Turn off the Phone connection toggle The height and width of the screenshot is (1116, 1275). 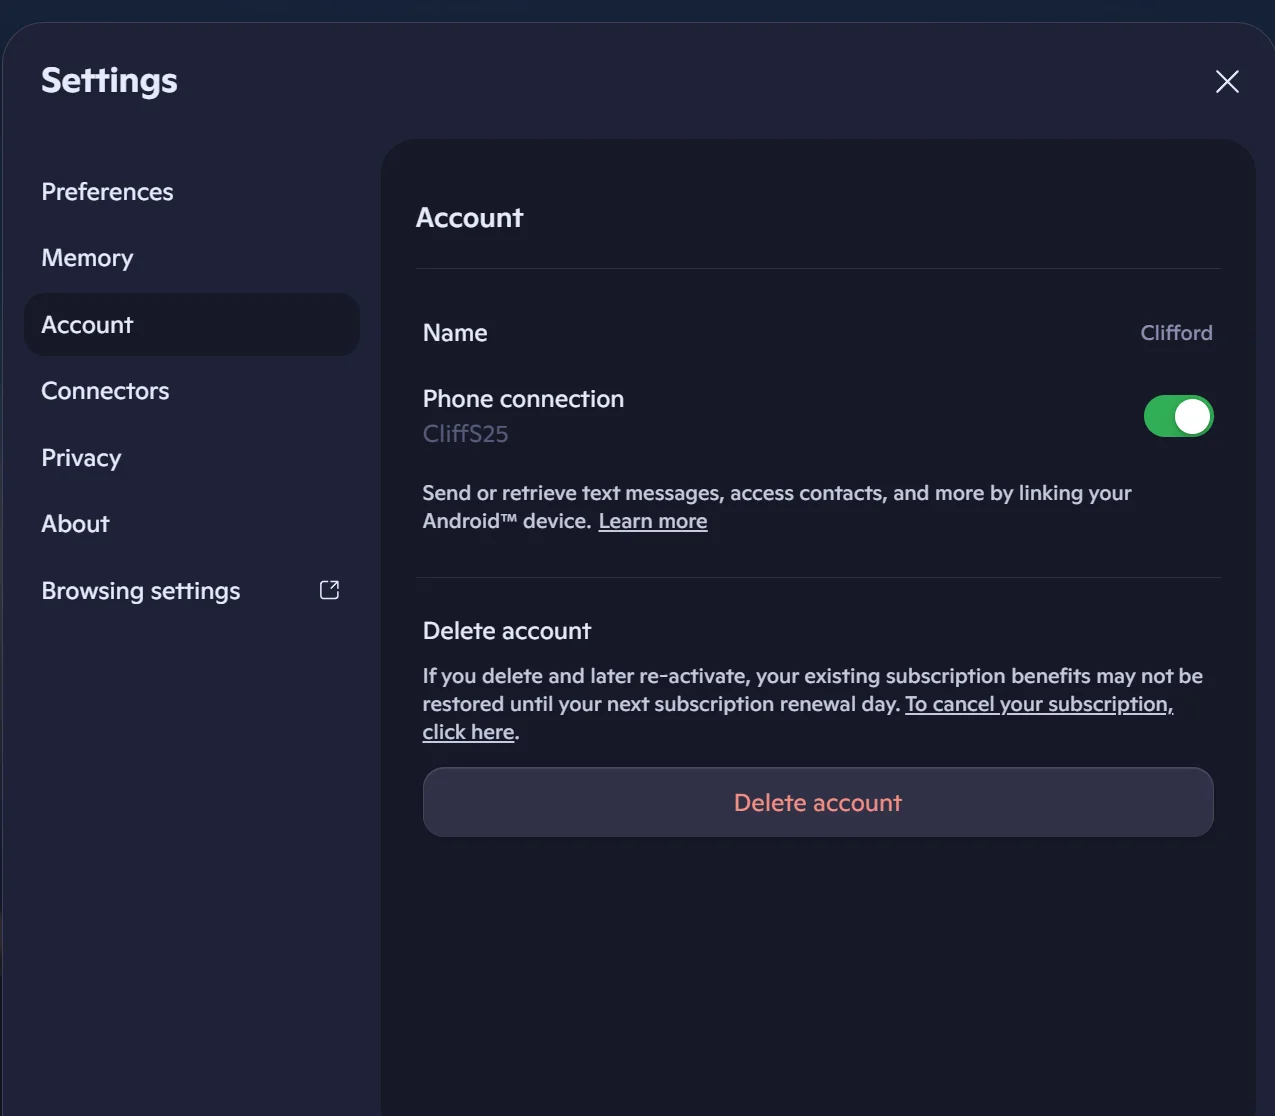pyautogui.click(x=1178, y=416)
